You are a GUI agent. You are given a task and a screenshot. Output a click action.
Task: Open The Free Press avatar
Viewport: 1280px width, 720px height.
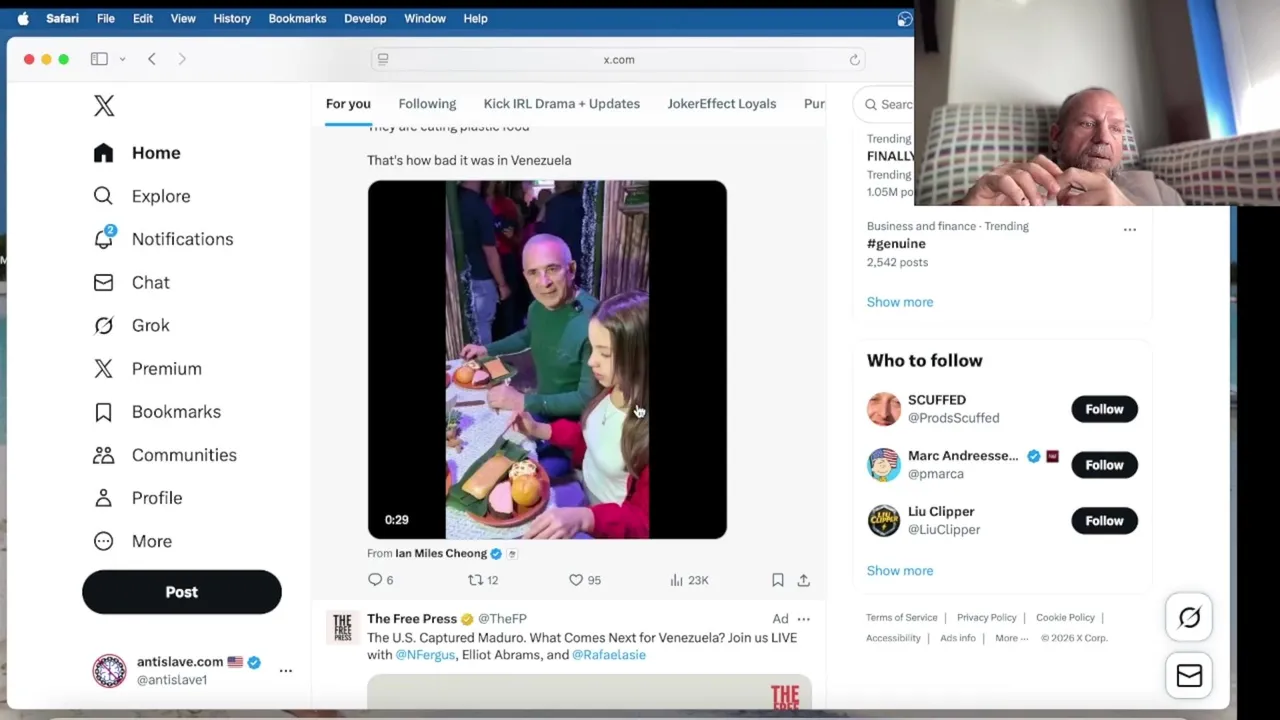click(343, 628)
